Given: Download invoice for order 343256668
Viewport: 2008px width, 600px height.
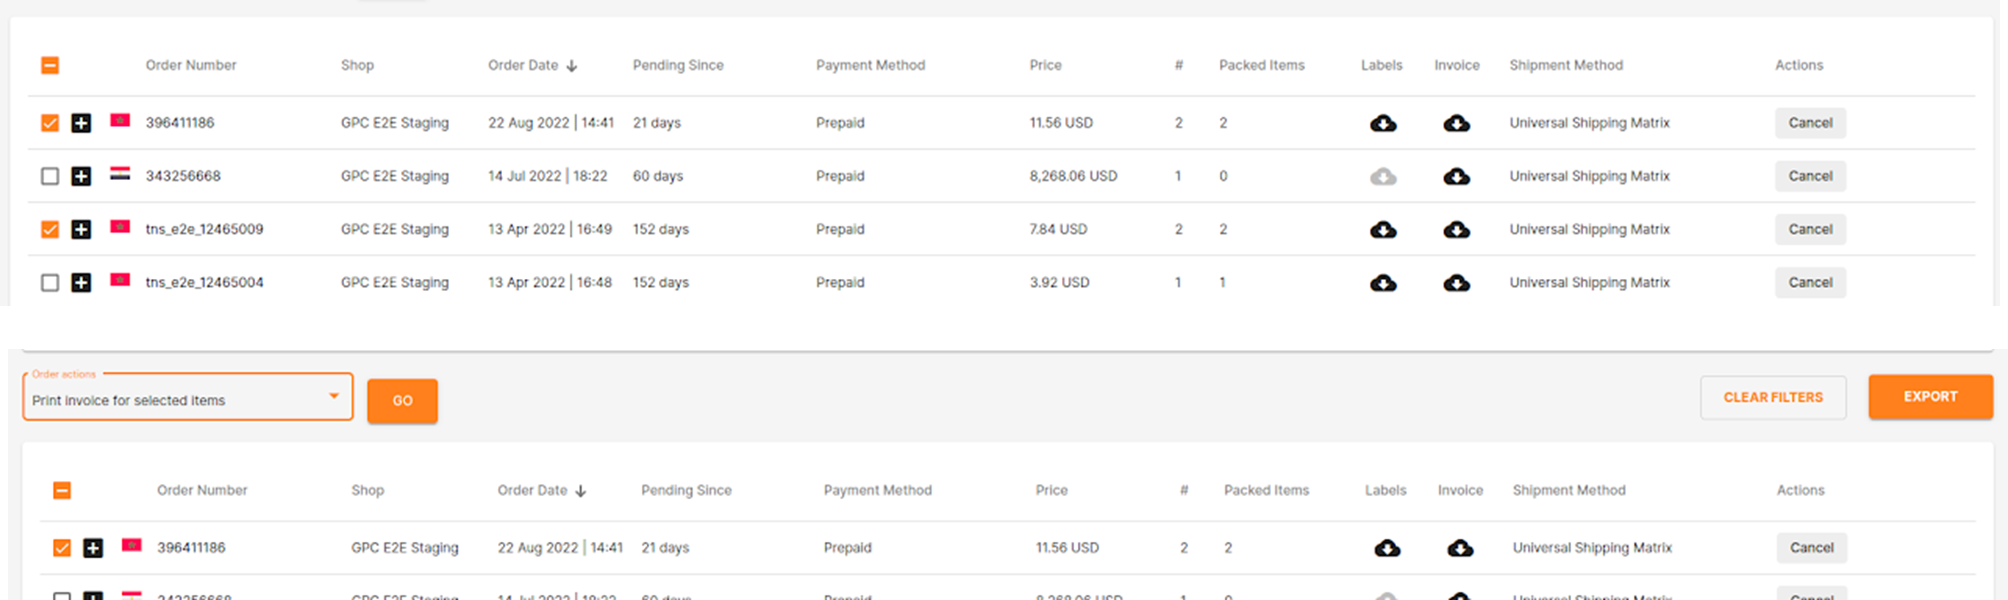Looking at the screenshot, I should [x=1456, y=176].
